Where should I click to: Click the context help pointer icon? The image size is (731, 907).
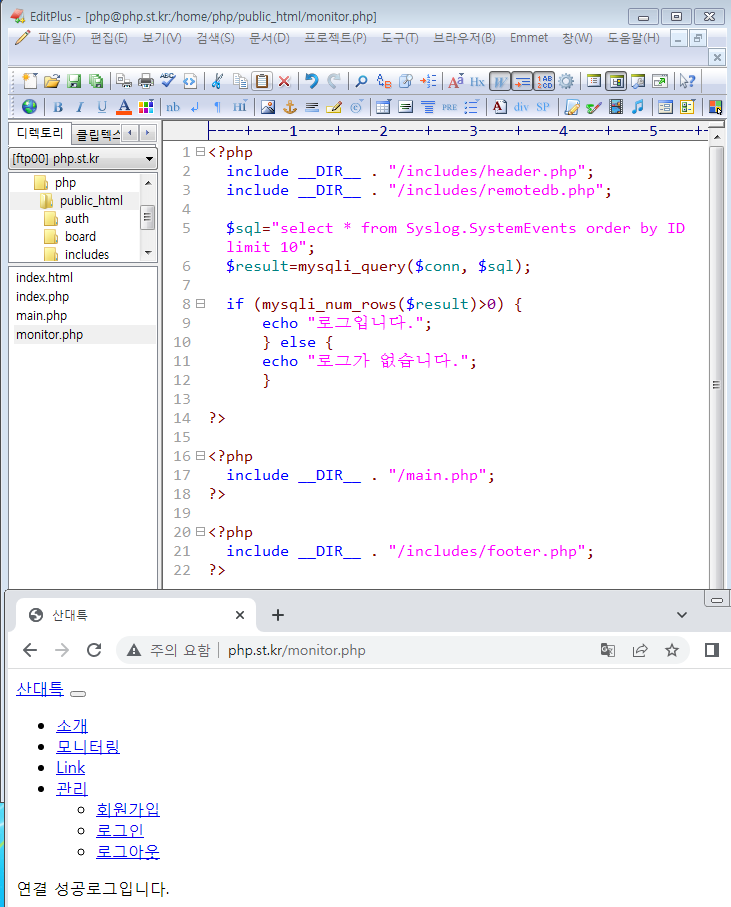point(687,81)
